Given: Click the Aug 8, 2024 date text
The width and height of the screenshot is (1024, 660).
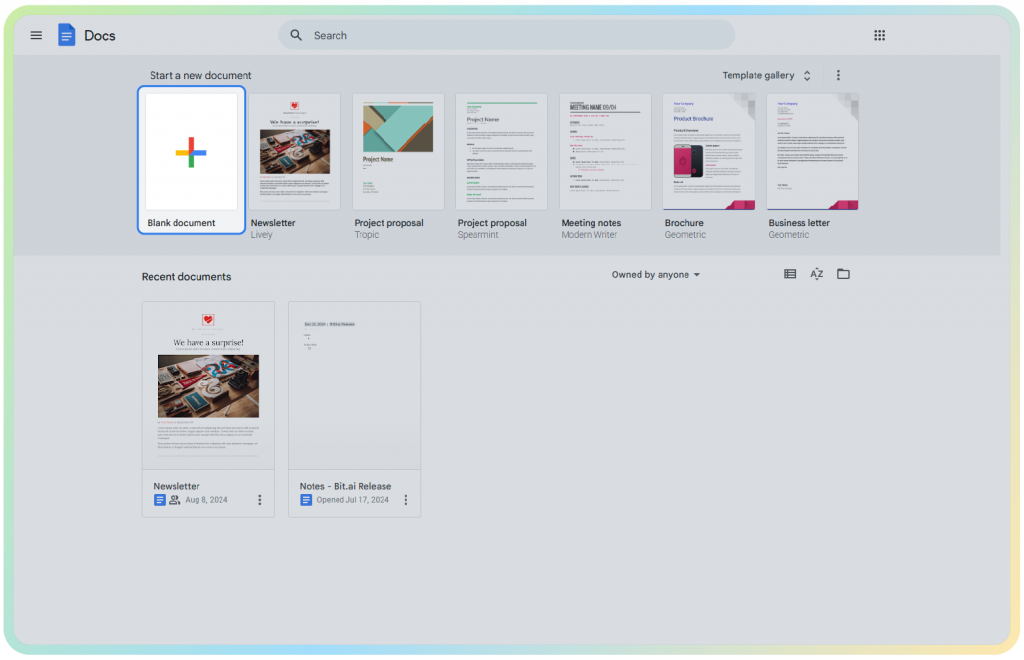Looking at the screenshot, I should (206, 500).
